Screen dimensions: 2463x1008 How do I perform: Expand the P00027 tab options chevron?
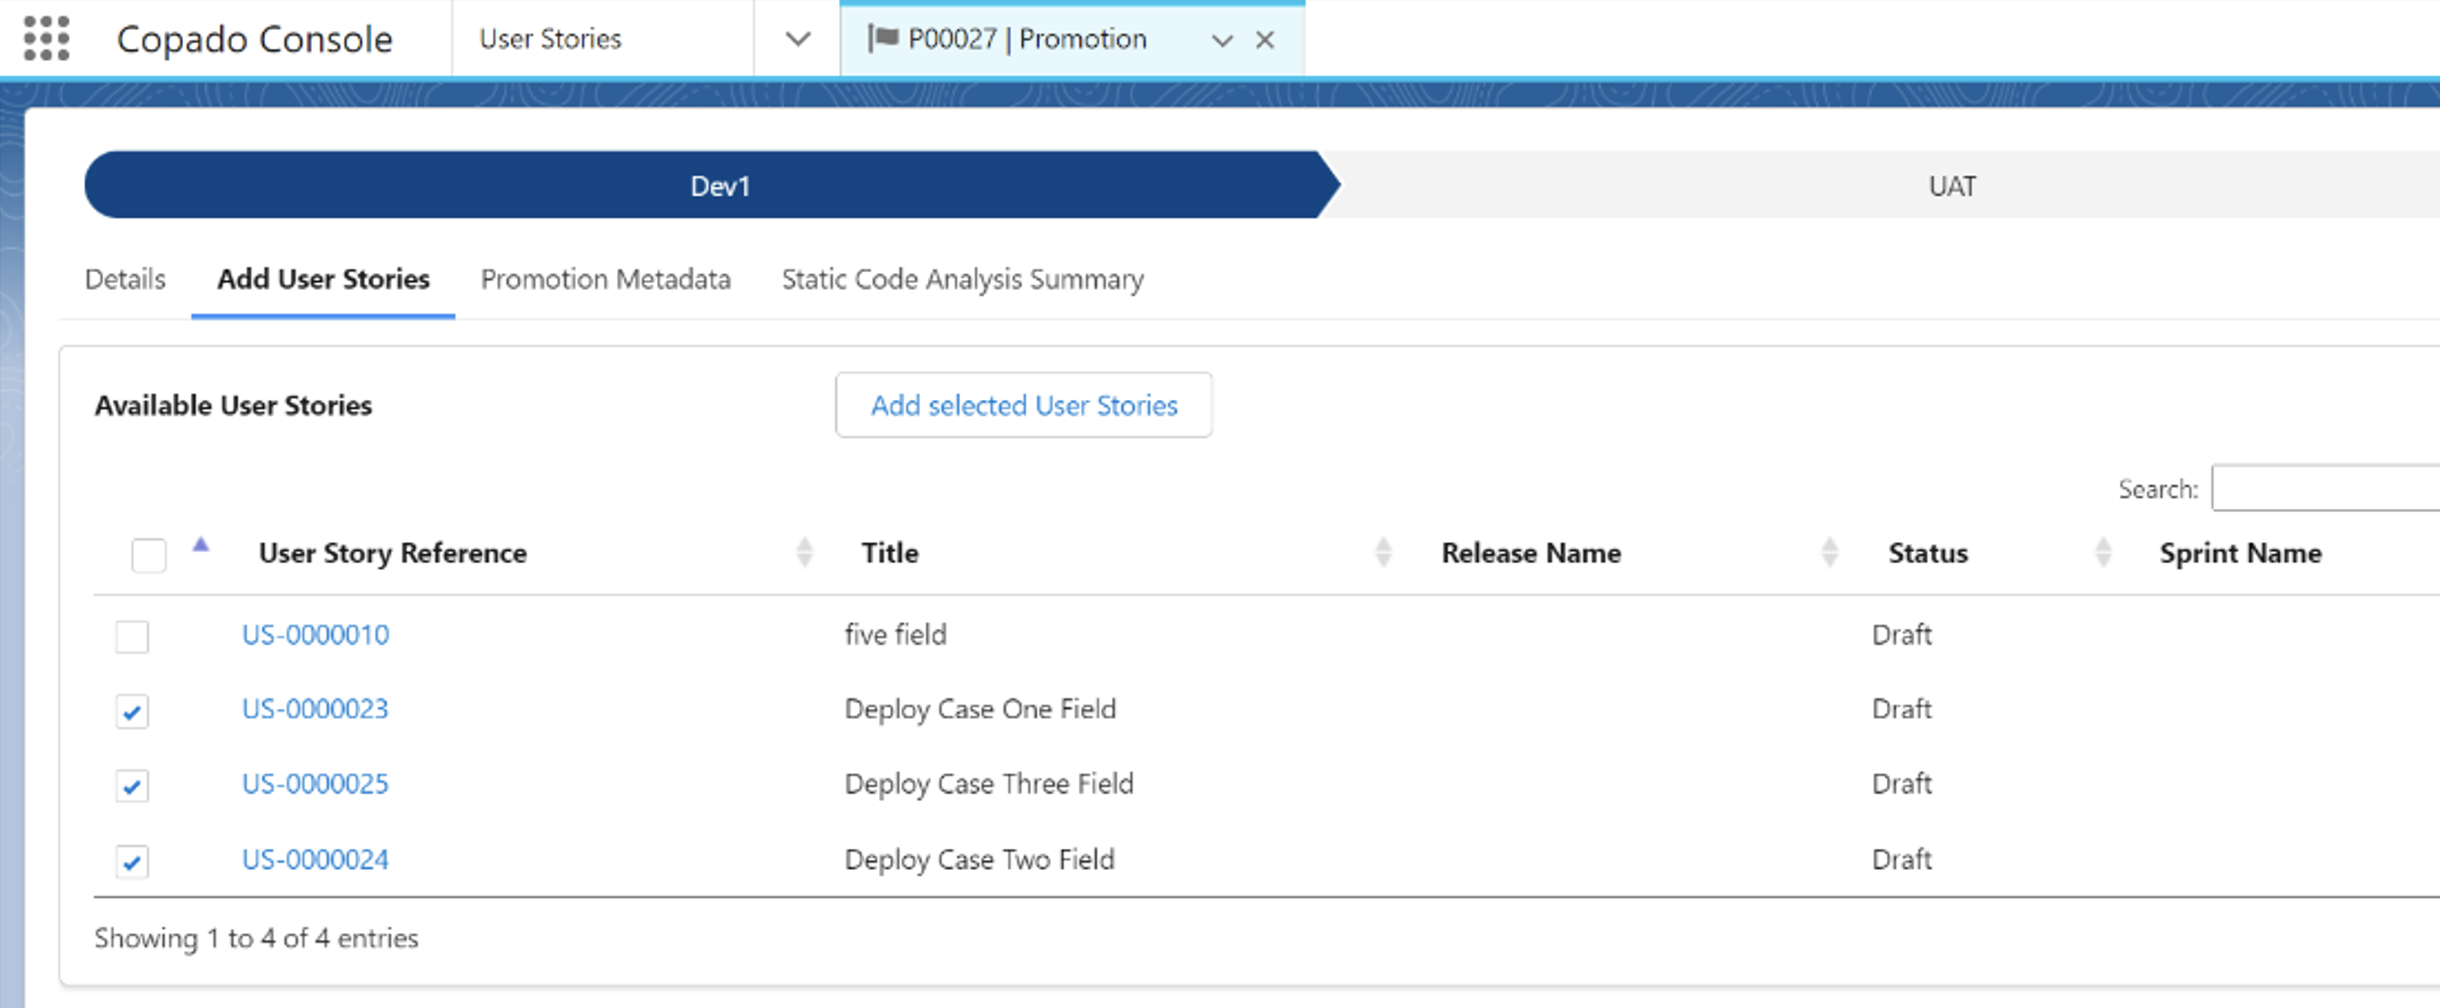(x=1222, y=40)
